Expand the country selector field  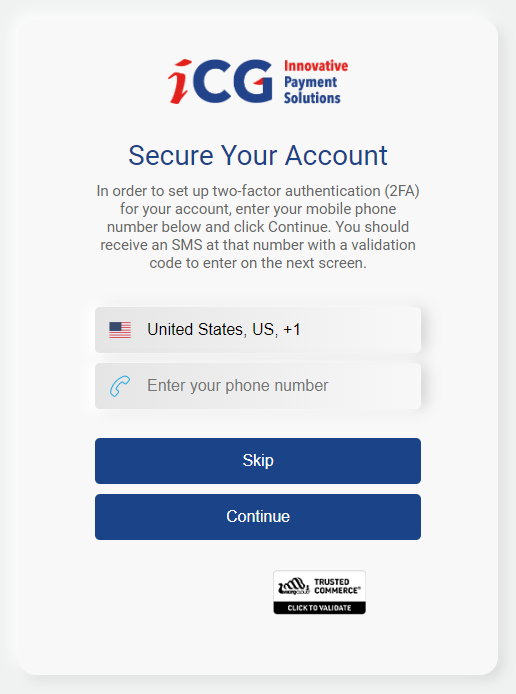pyautogui.click(x=258, y=330)
